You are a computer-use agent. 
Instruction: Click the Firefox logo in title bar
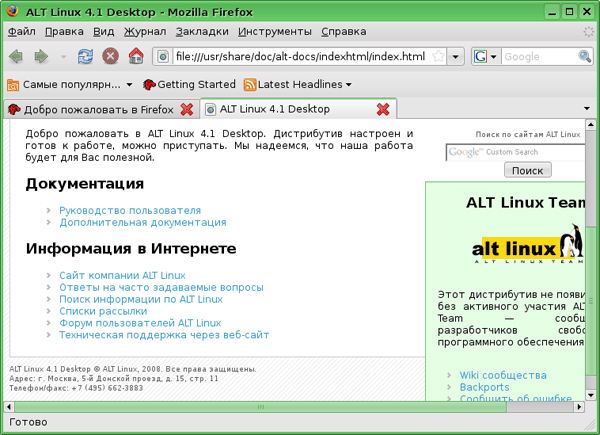[x=12, y=11]
